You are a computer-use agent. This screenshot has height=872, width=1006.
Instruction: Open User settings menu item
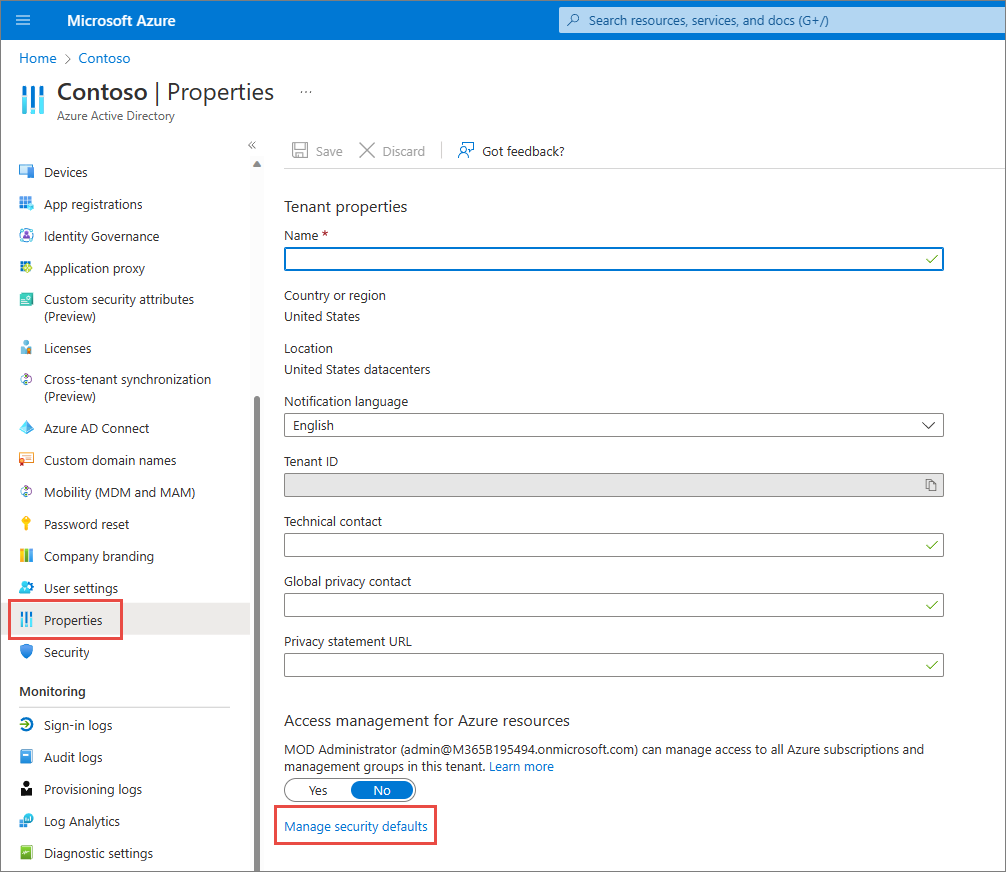click(81, 588)
